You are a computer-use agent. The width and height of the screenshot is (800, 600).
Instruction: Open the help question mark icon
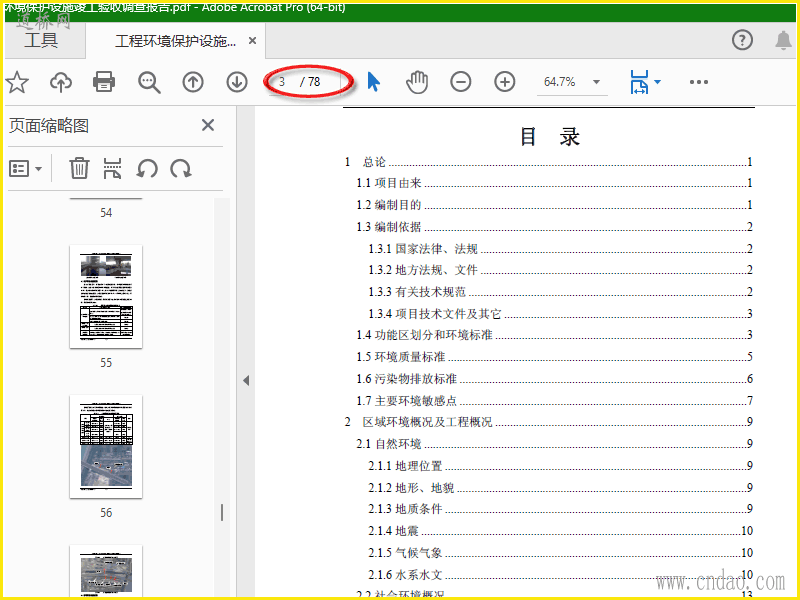742,40
